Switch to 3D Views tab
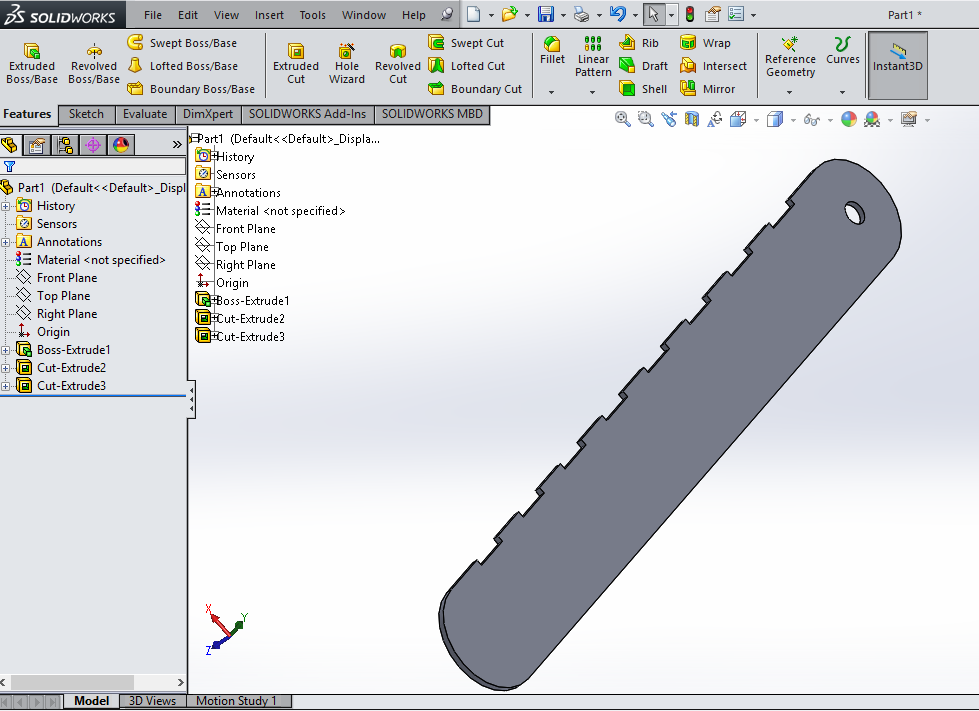 pyautogui.click(x=152, y=701)
